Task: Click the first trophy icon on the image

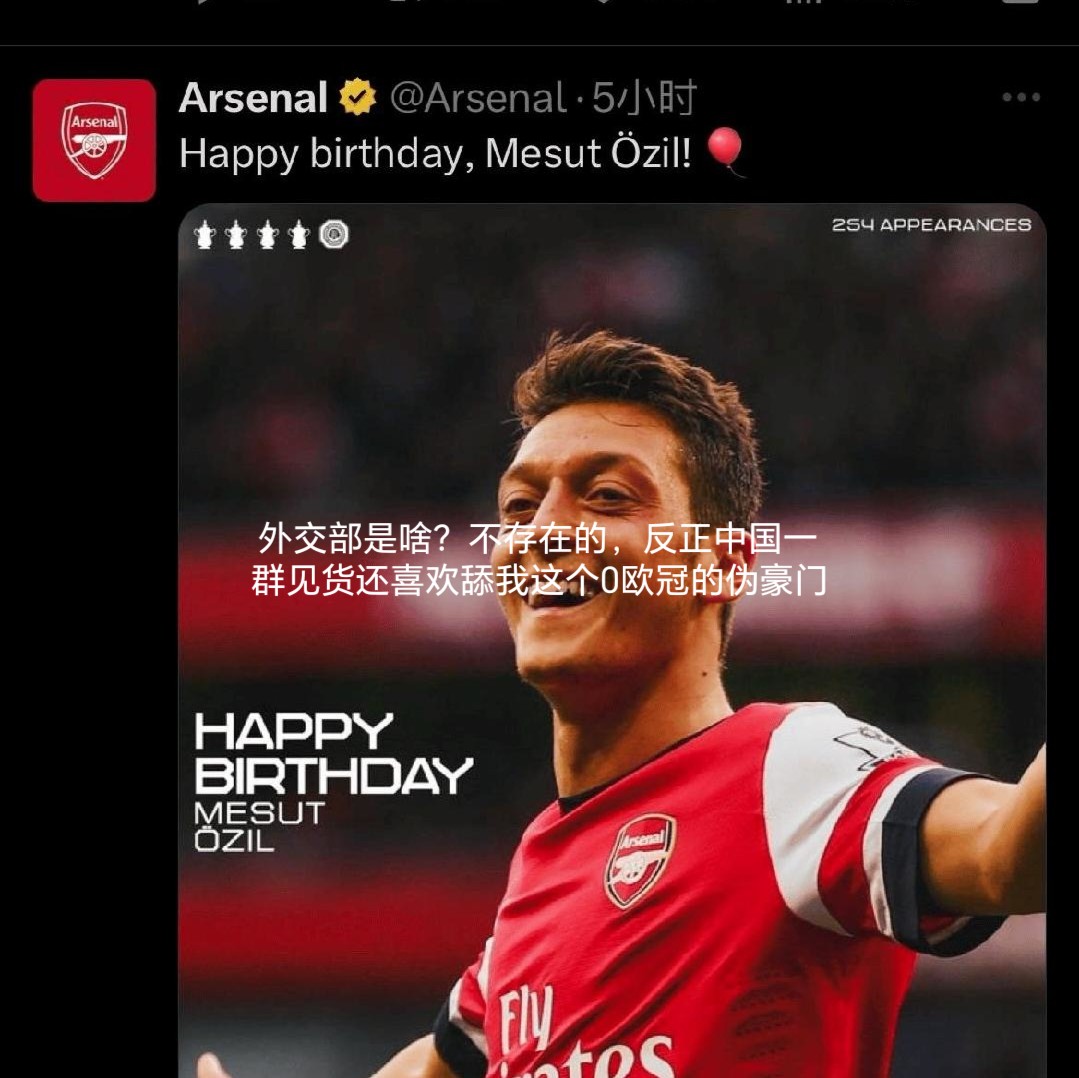Action: click(x=205, y=235)
